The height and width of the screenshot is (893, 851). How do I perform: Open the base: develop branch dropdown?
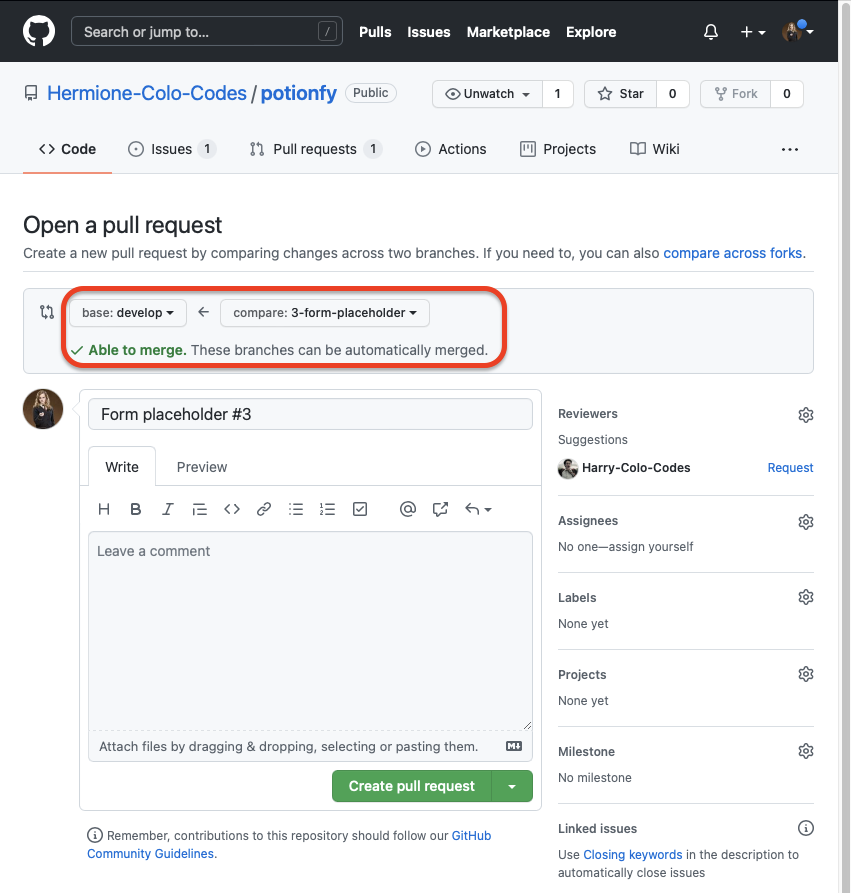pos(128,313)
